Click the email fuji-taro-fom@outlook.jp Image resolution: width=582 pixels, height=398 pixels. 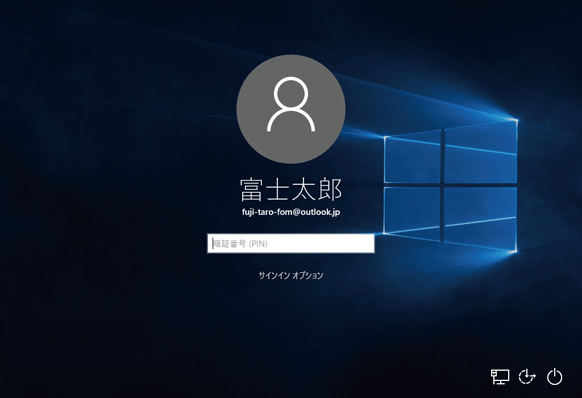pos(291,212)
